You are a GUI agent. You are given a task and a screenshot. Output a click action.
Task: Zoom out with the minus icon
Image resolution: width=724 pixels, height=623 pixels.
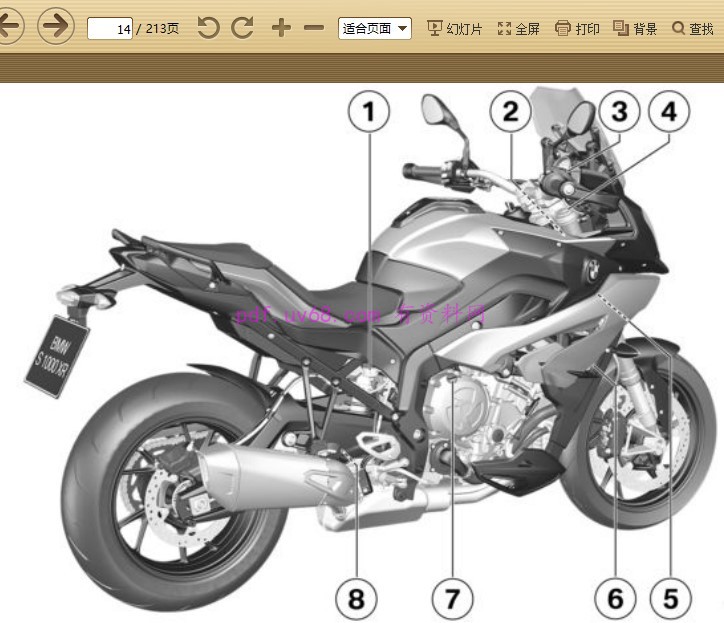tap(314, 28)
